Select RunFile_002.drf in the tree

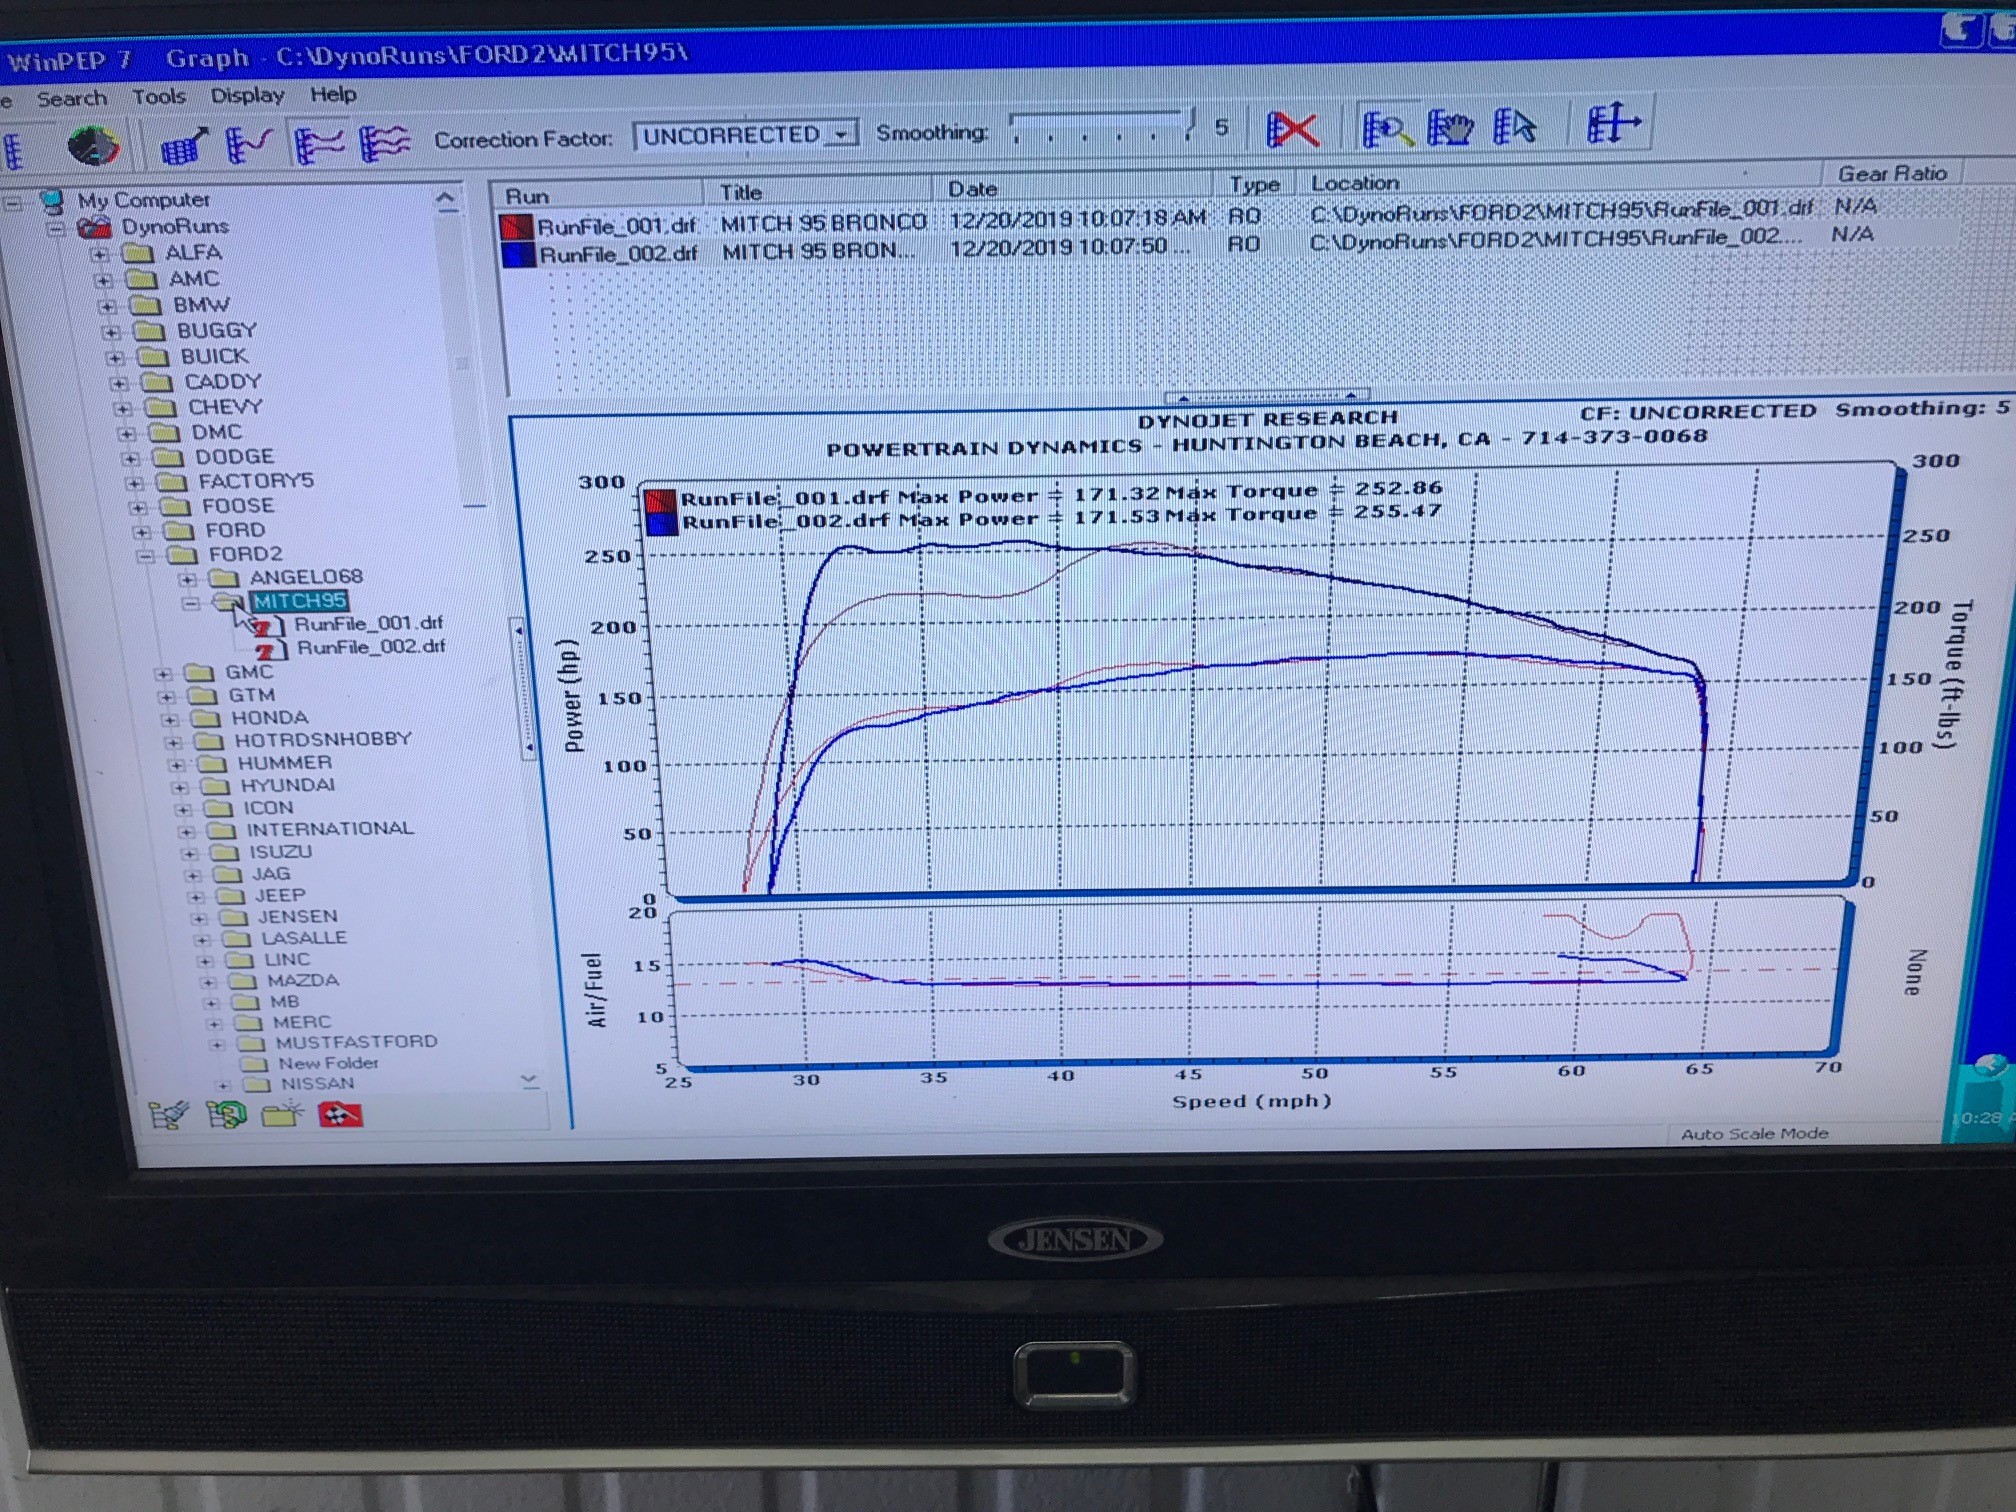[x=371, y=647]
